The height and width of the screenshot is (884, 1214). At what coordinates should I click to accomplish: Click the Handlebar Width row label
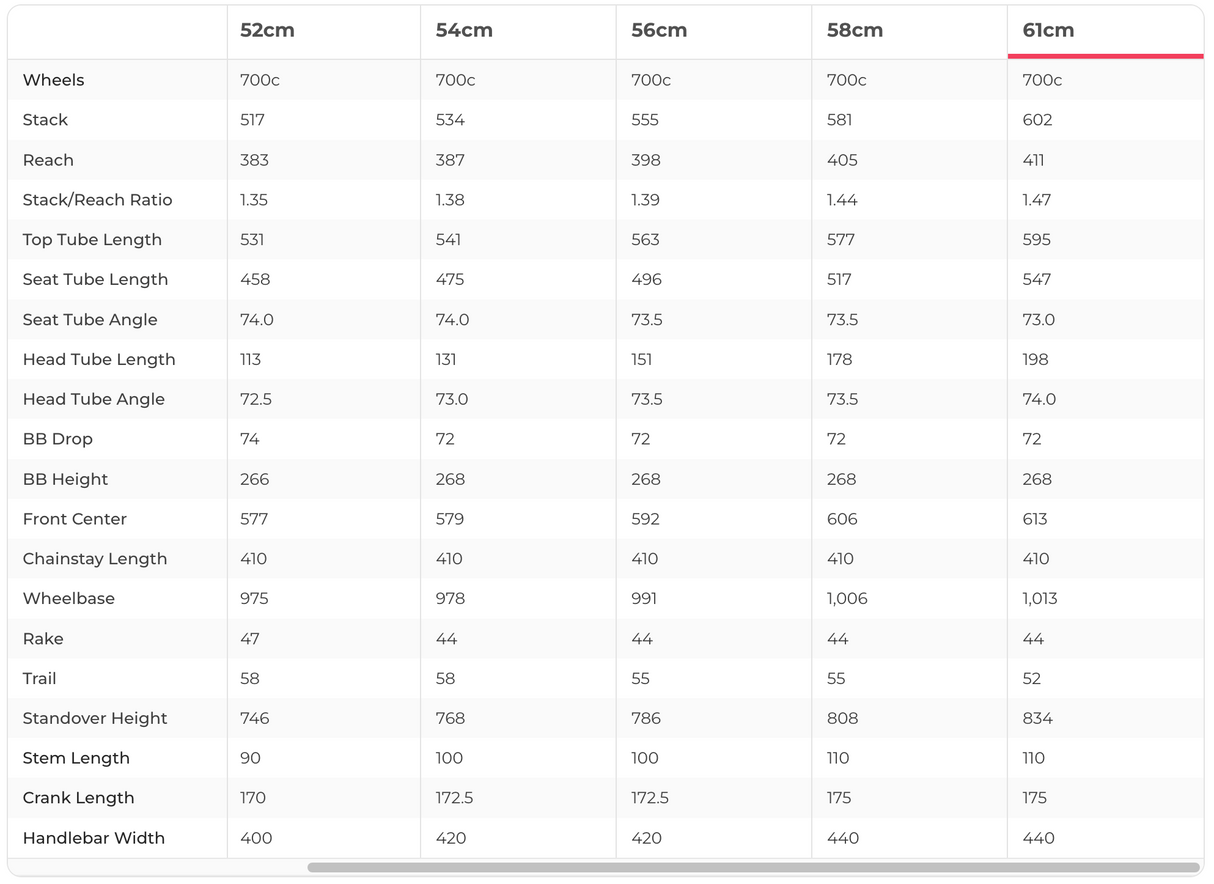click(94, 838)
